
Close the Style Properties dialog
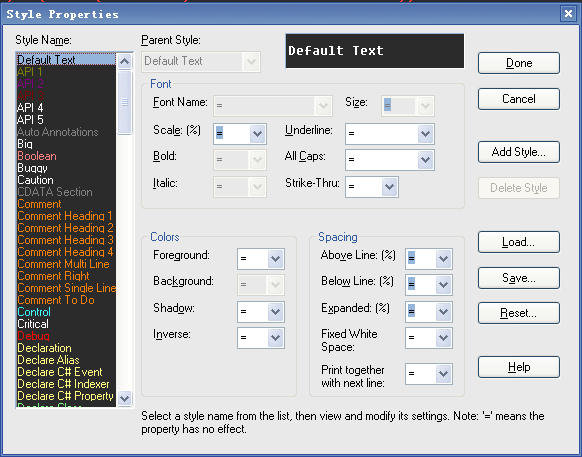coord(568,14)
